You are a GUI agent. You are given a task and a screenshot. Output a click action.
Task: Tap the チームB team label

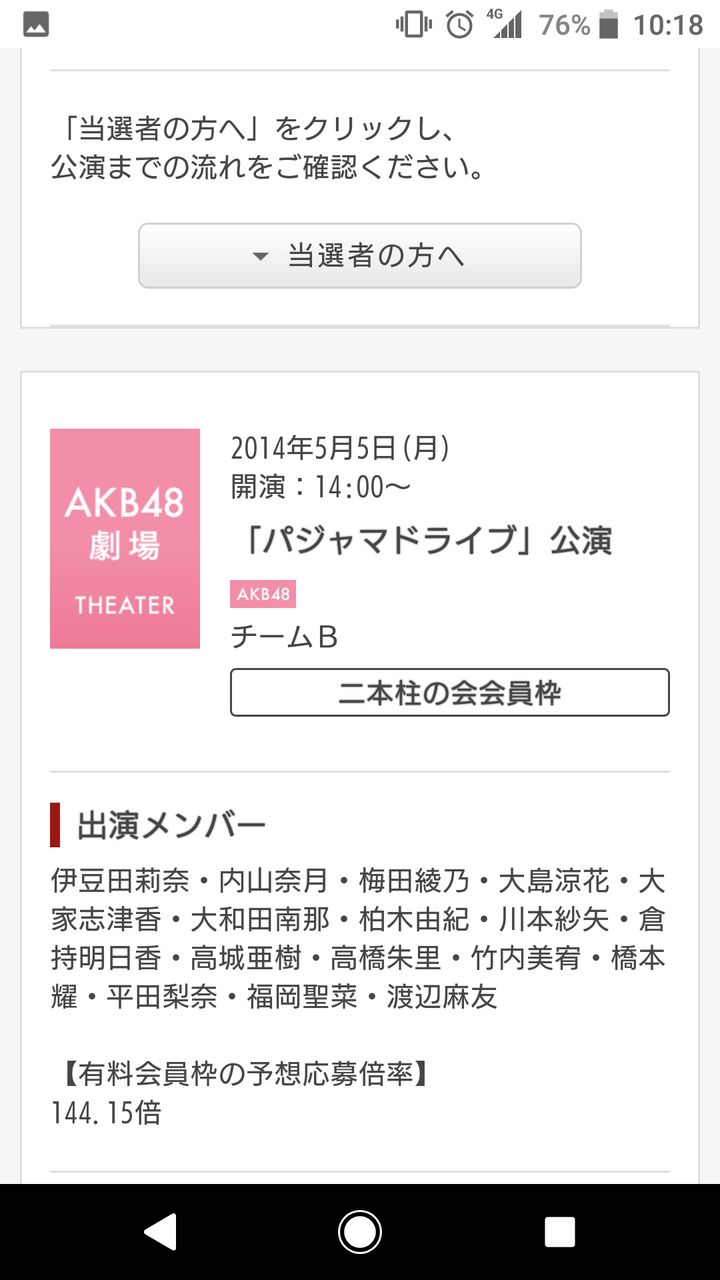284,637
